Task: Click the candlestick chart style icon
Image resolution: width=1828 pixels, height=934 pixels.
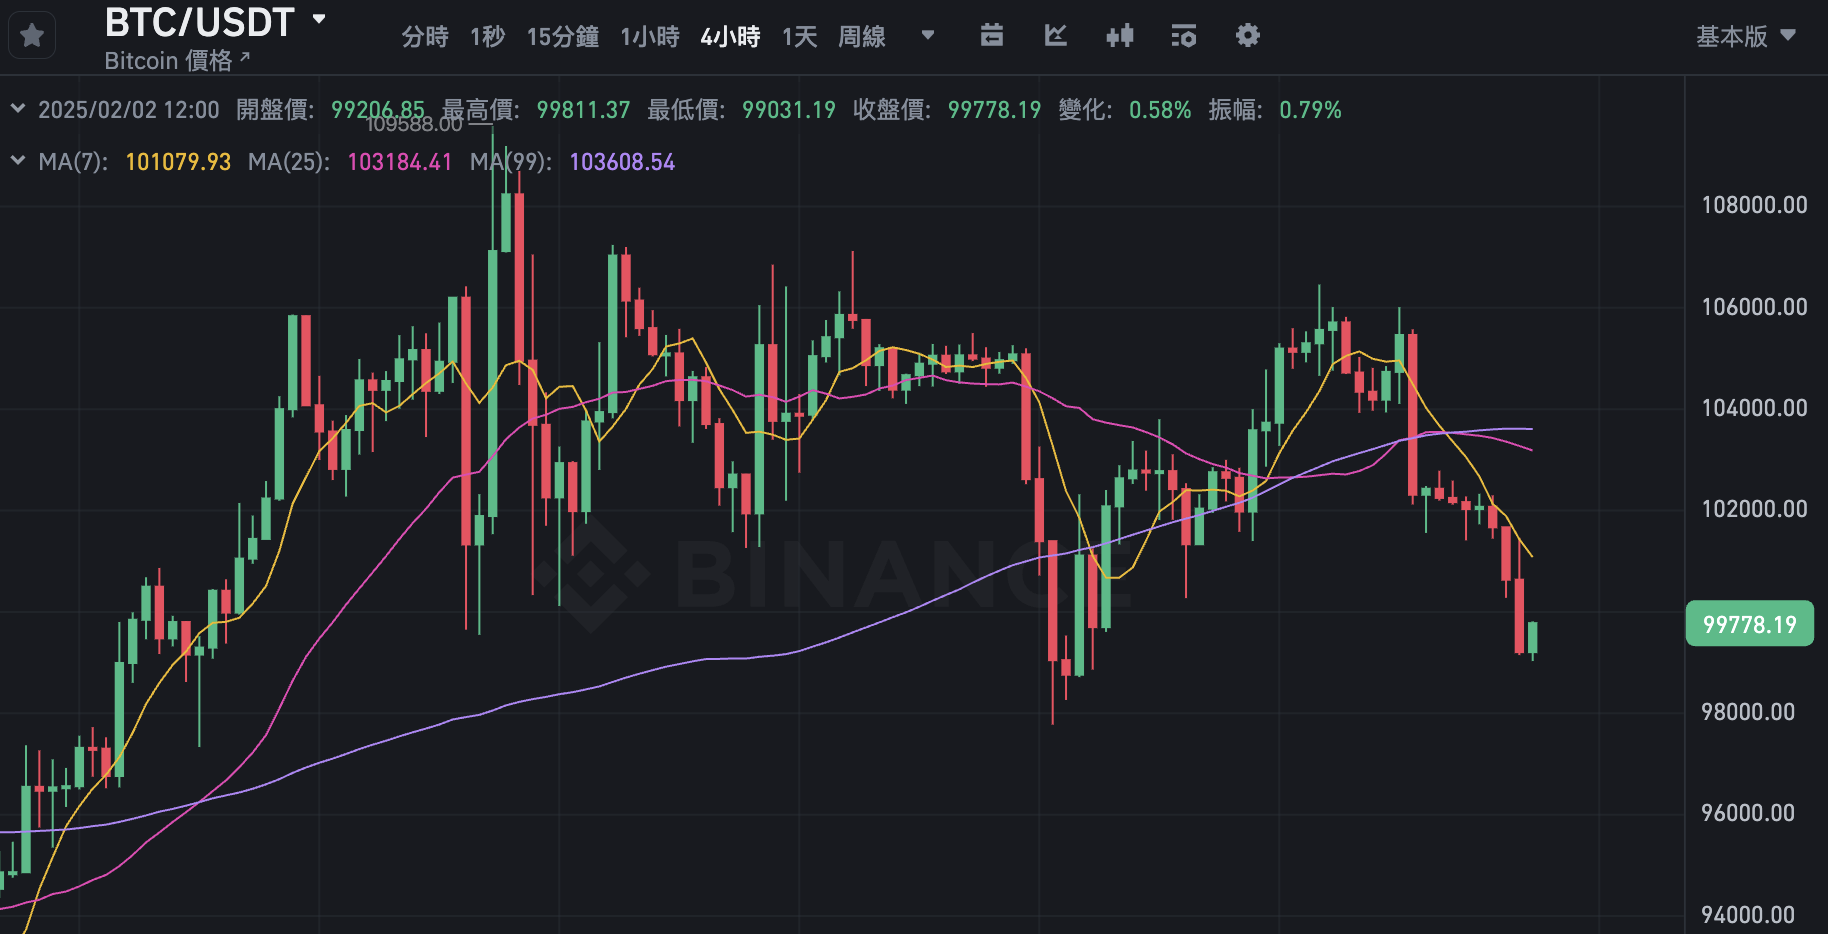Action: pos(1120,36)
